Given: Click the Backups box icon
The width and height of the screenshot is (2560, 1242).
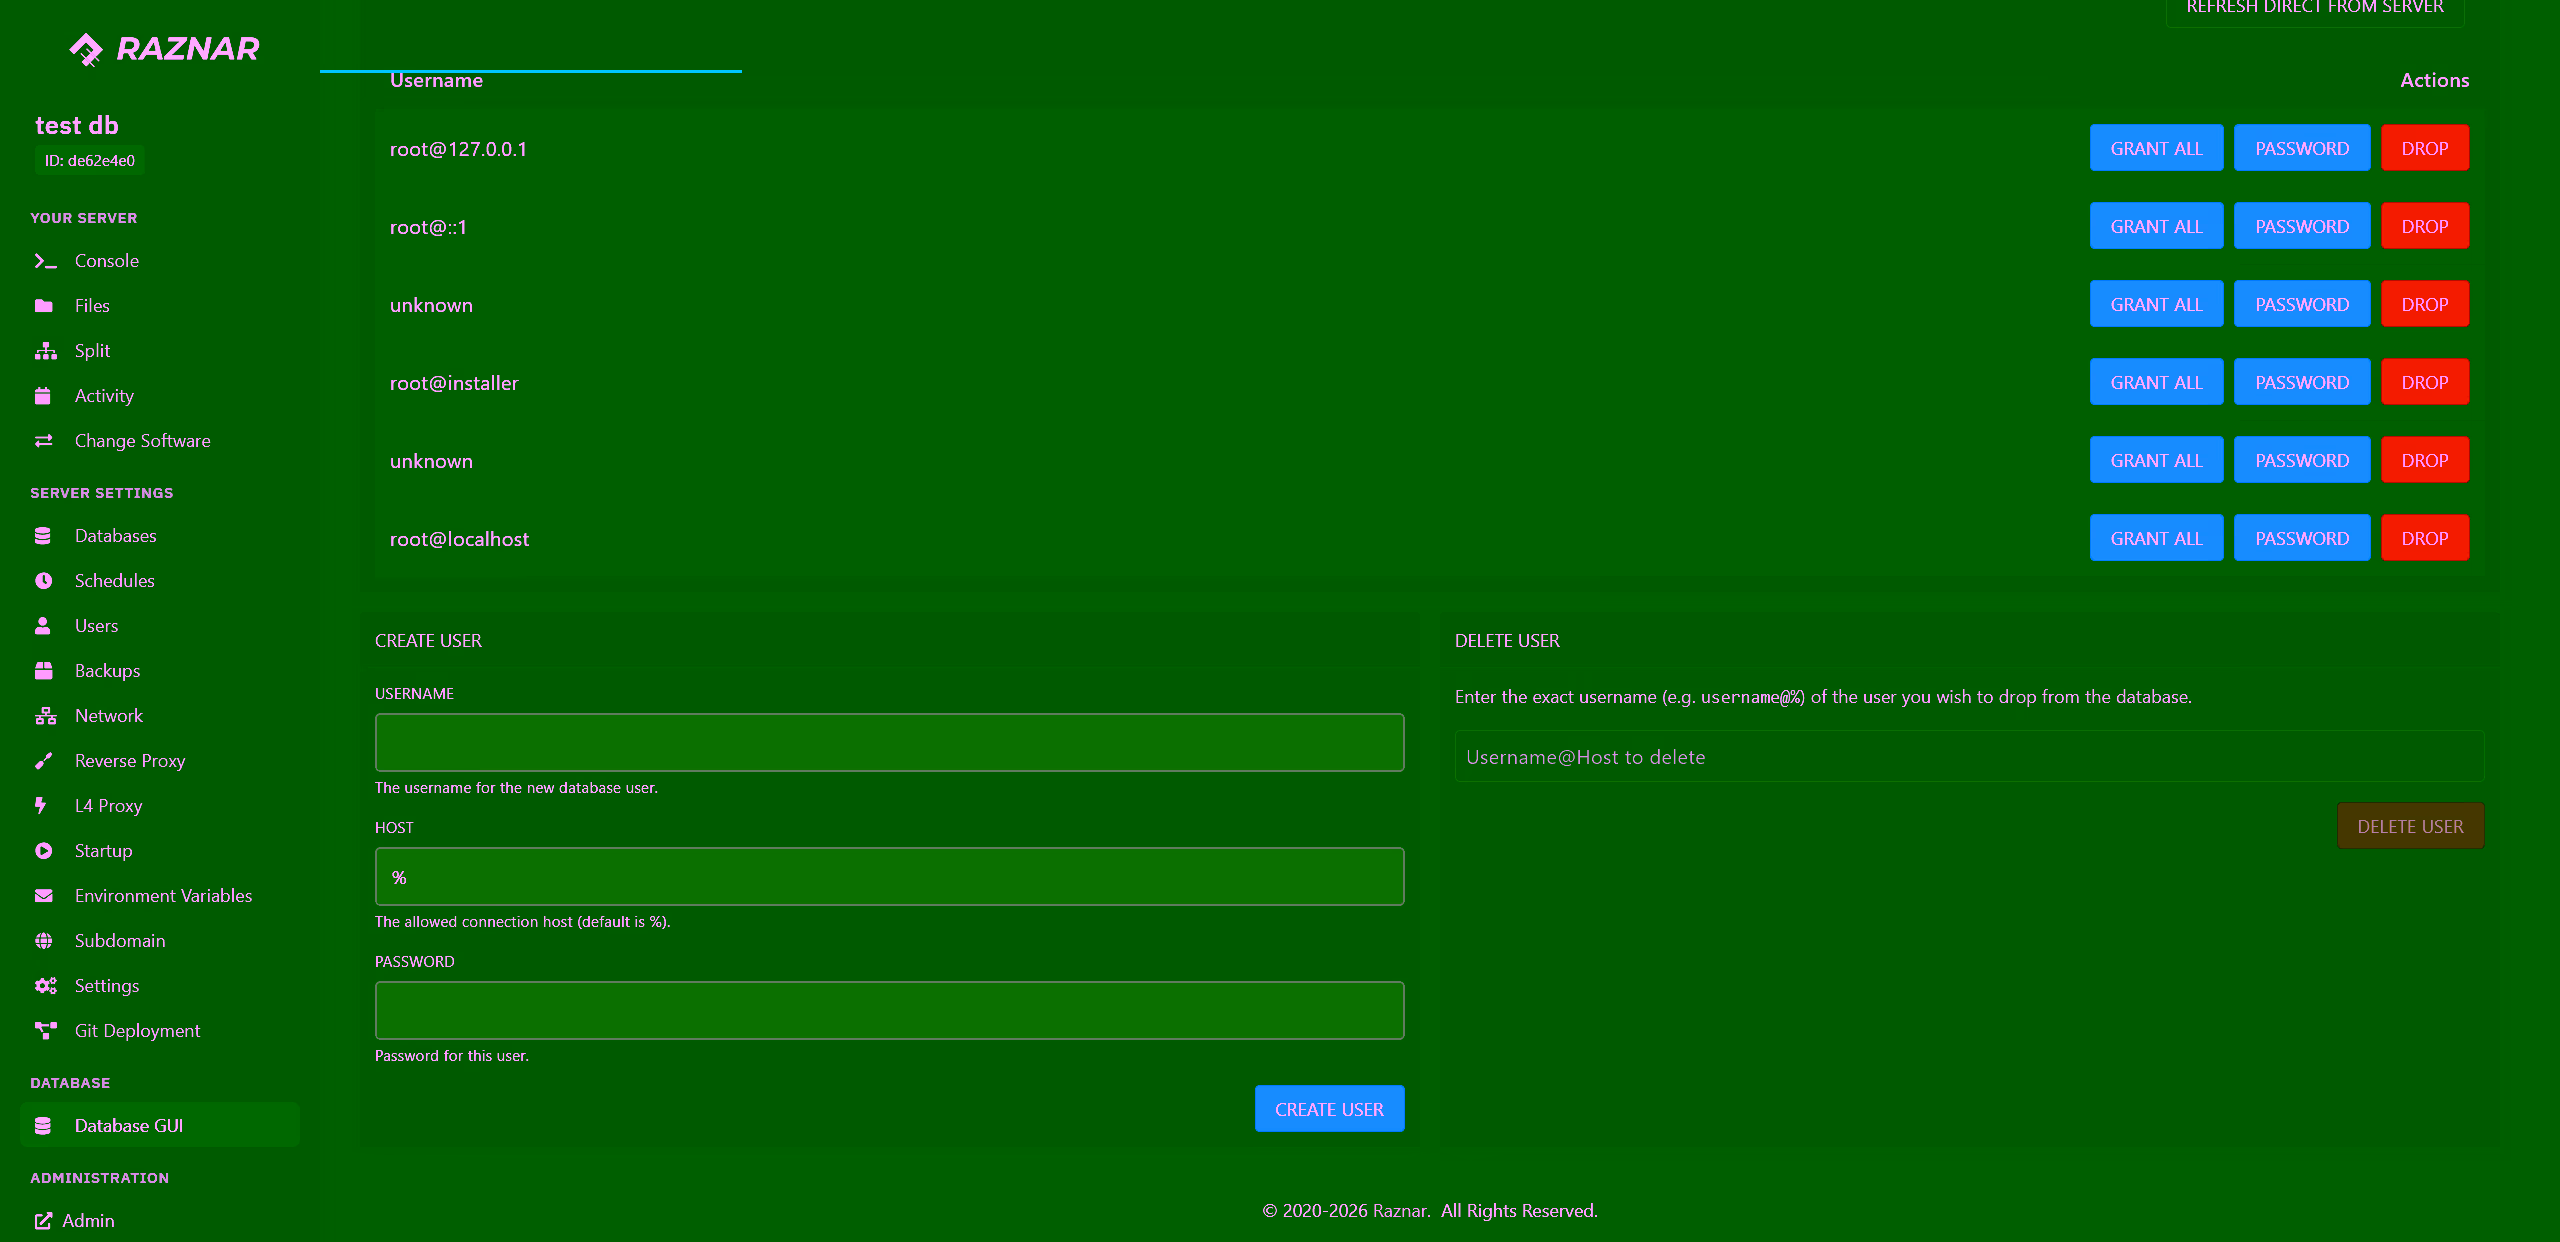Looking at the screenshot, I should coord(44,671).
